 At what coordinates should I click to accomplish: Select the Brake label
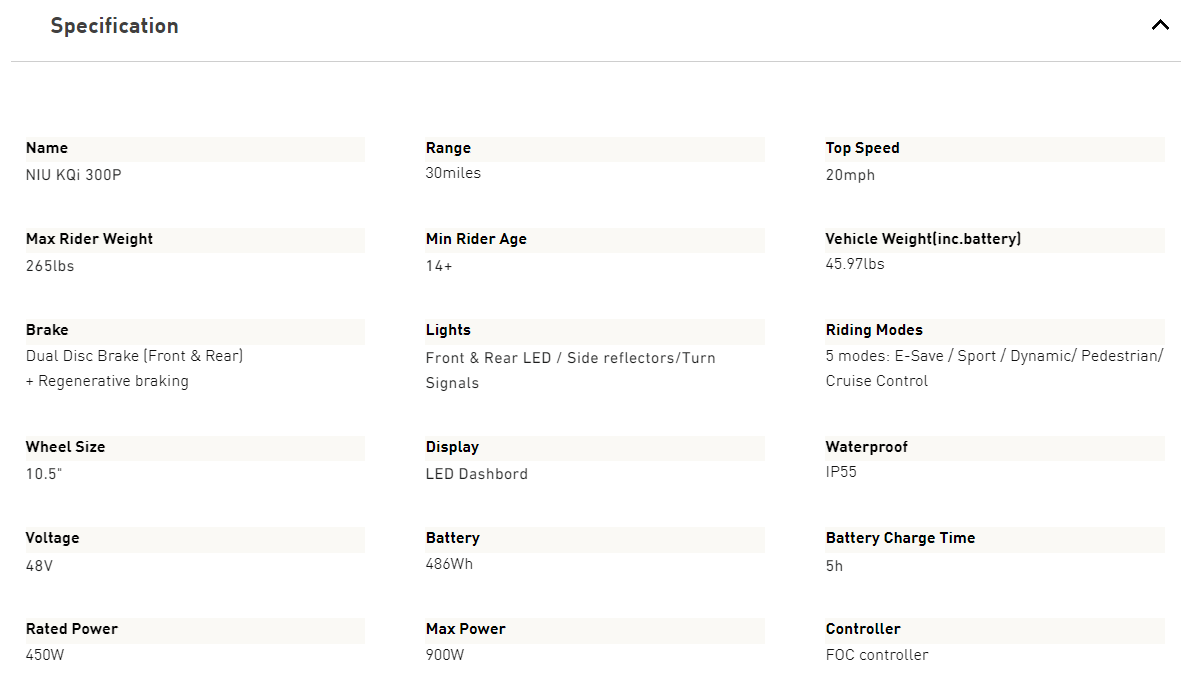point(47,330)
